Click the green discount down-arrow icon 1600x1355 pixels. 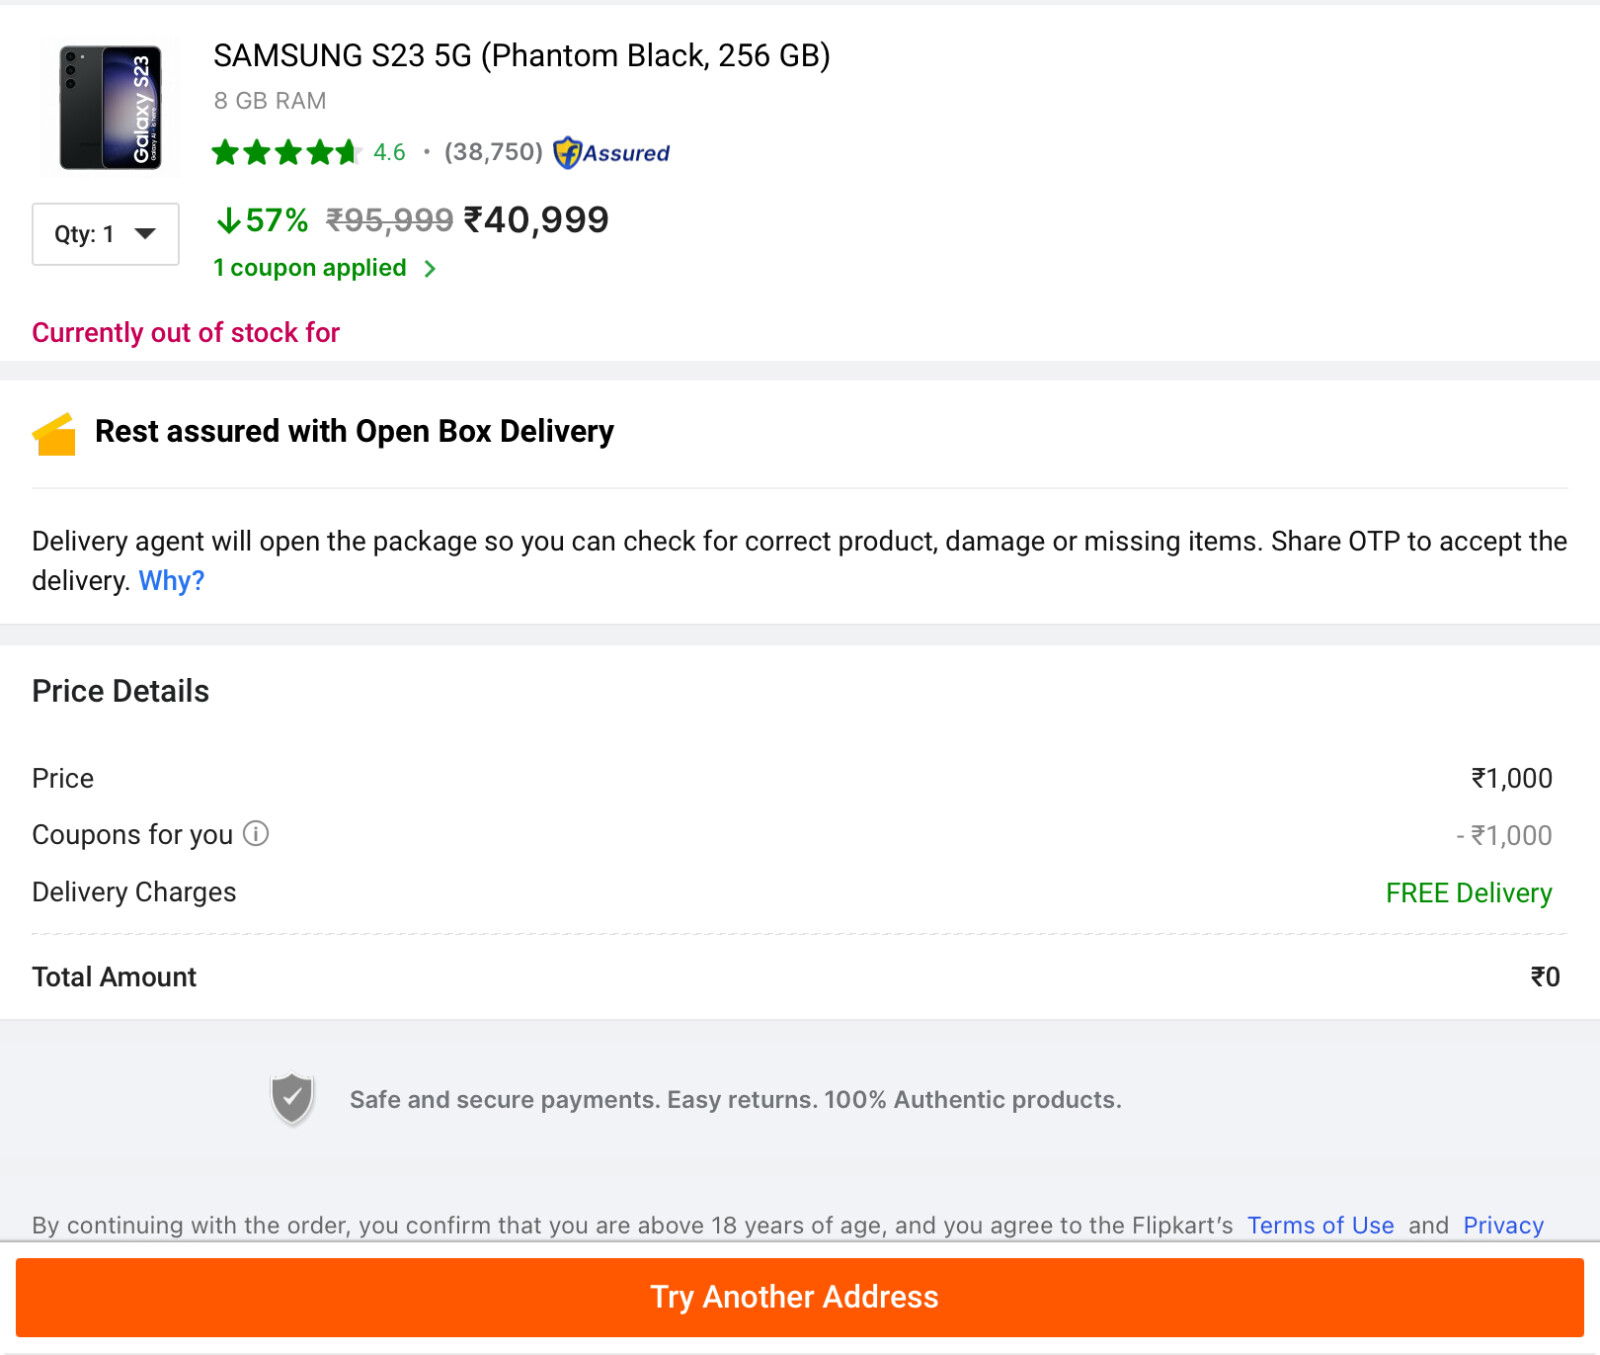pos(228,220)
